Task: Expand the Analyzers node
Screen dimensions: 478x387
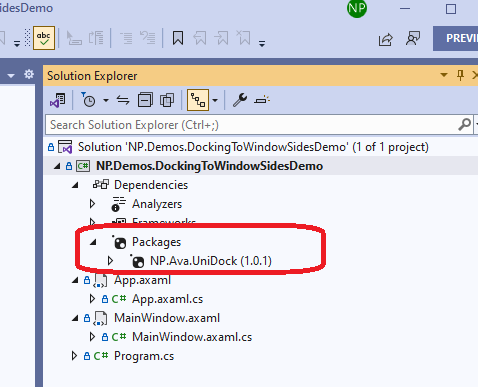Action: [93, 204]
